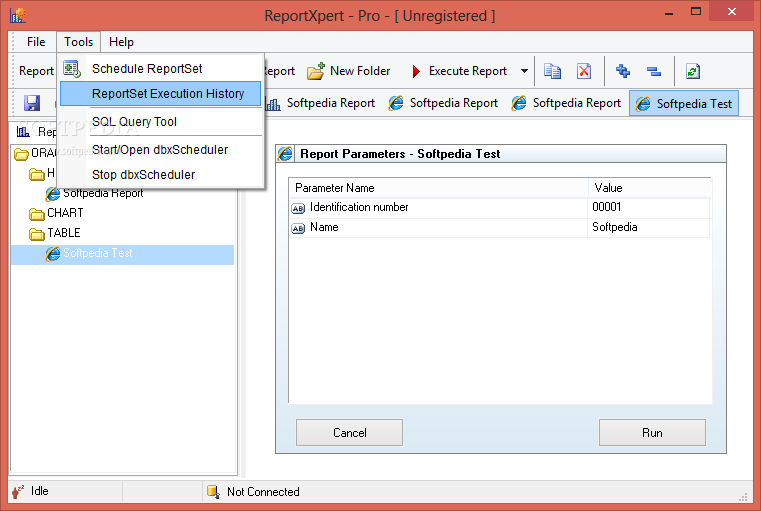The image size is (761, 511).
Task: Click the Report Parameters panel header icon
Action: 285,154
